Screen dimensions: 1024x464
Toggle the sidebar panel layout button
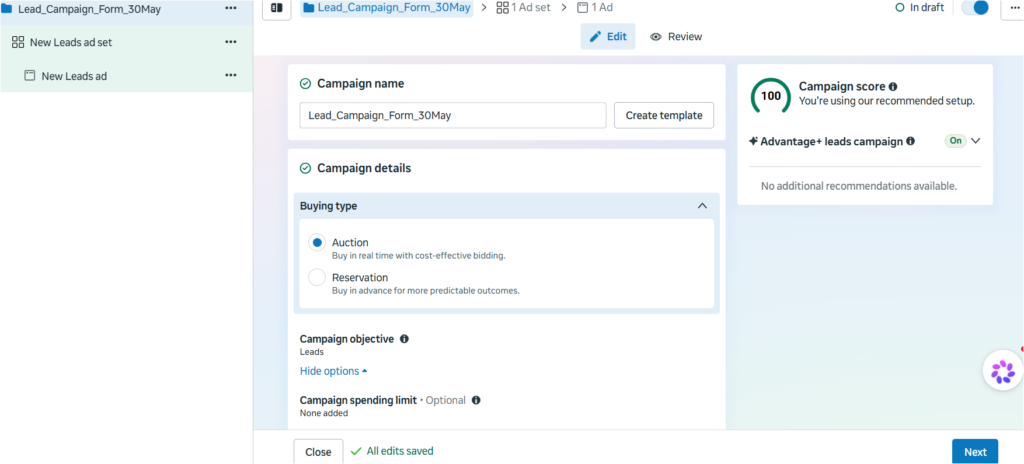tap(277, 8)
